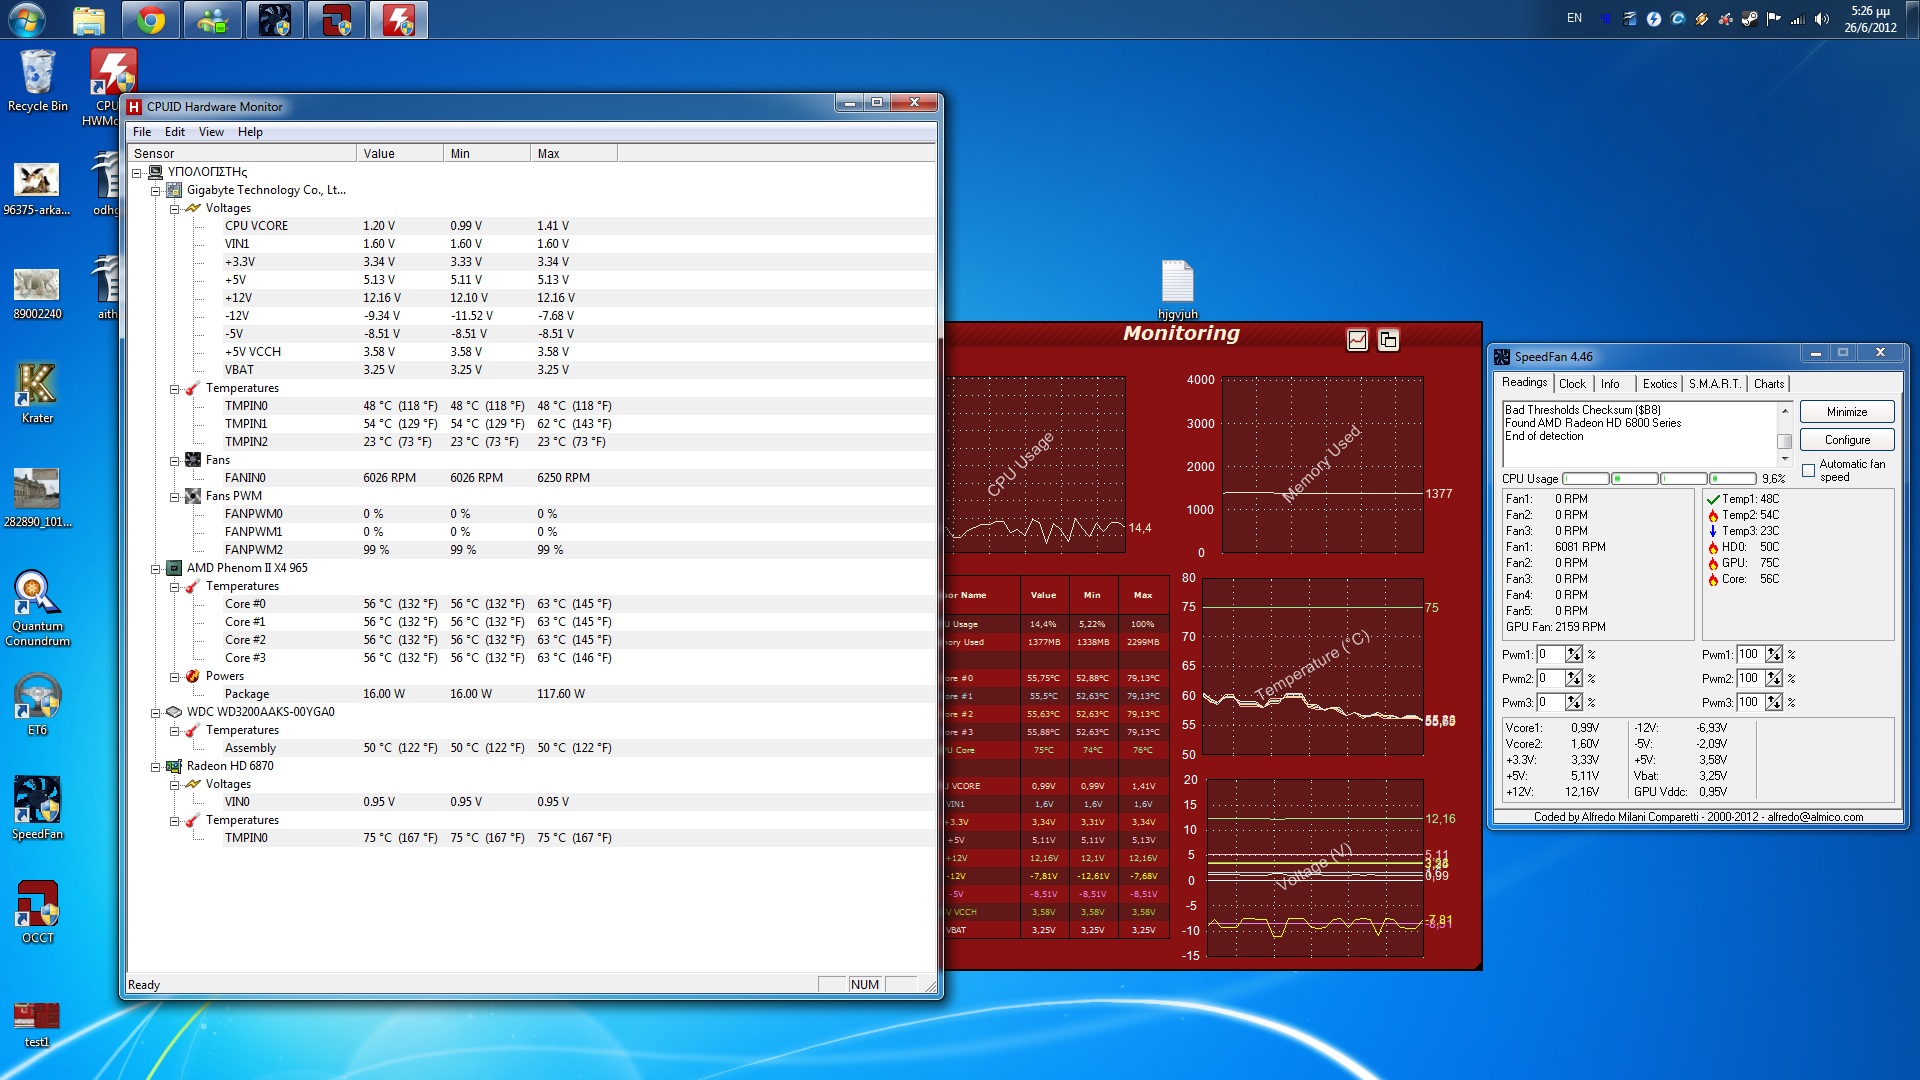
Task: Select the ET6 desktop shortcut
Action: [x=38, y=705]
